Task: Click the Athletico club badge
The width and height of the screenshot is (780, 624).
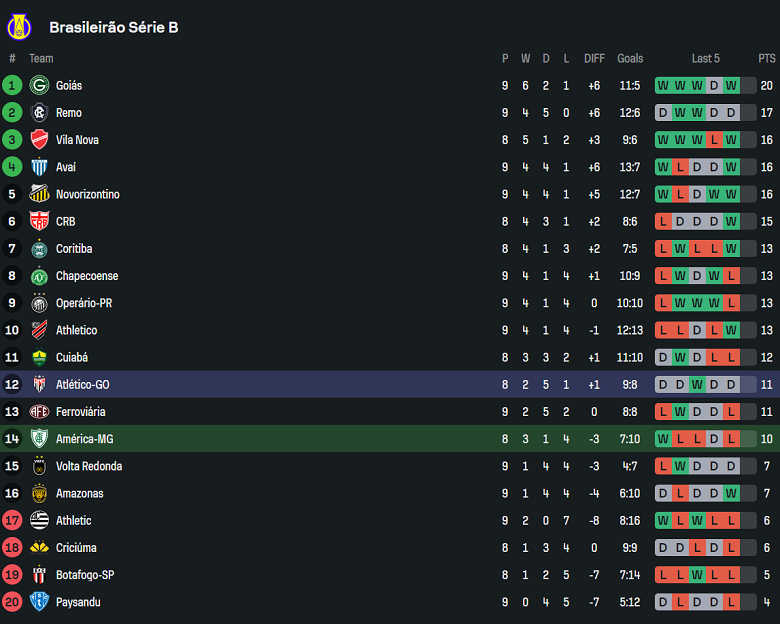Action: click(x=39, y=330)
